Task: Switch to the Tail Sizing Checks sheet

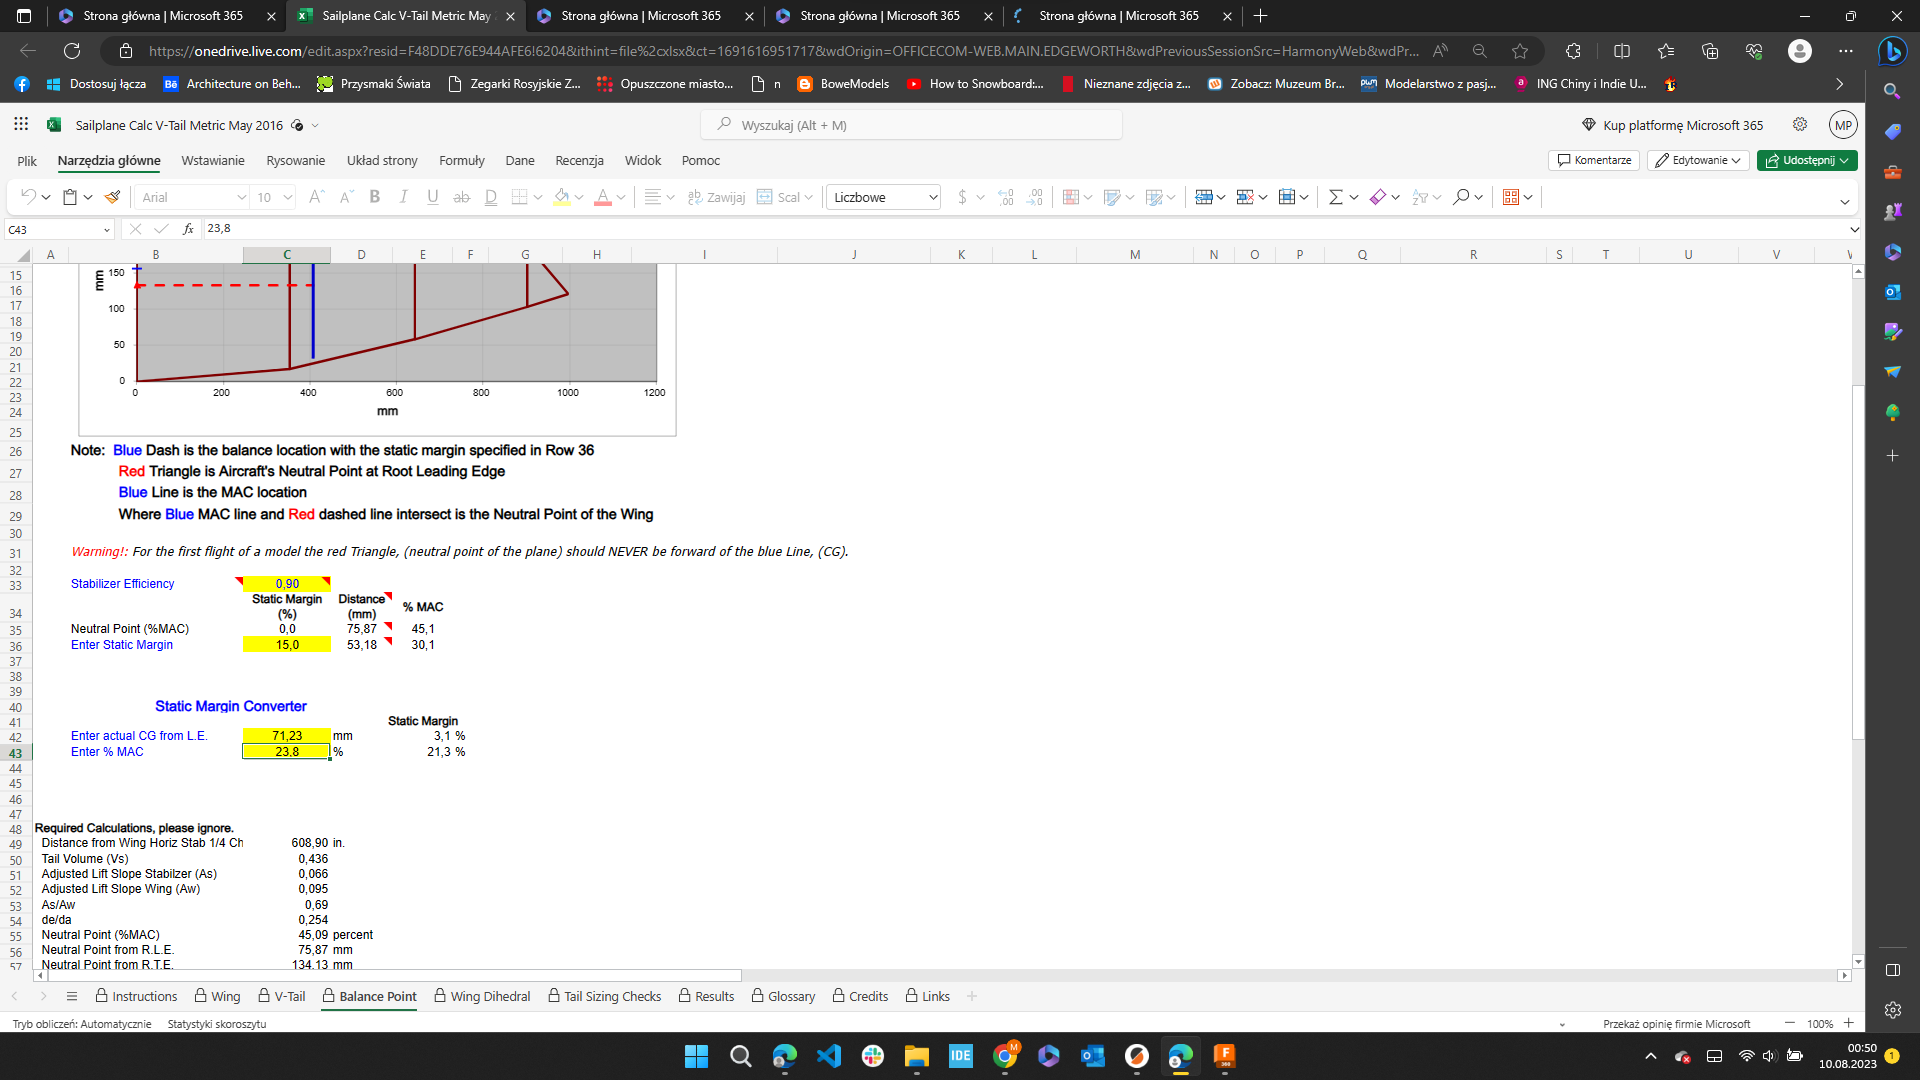Action: click(x=605, y=996)
